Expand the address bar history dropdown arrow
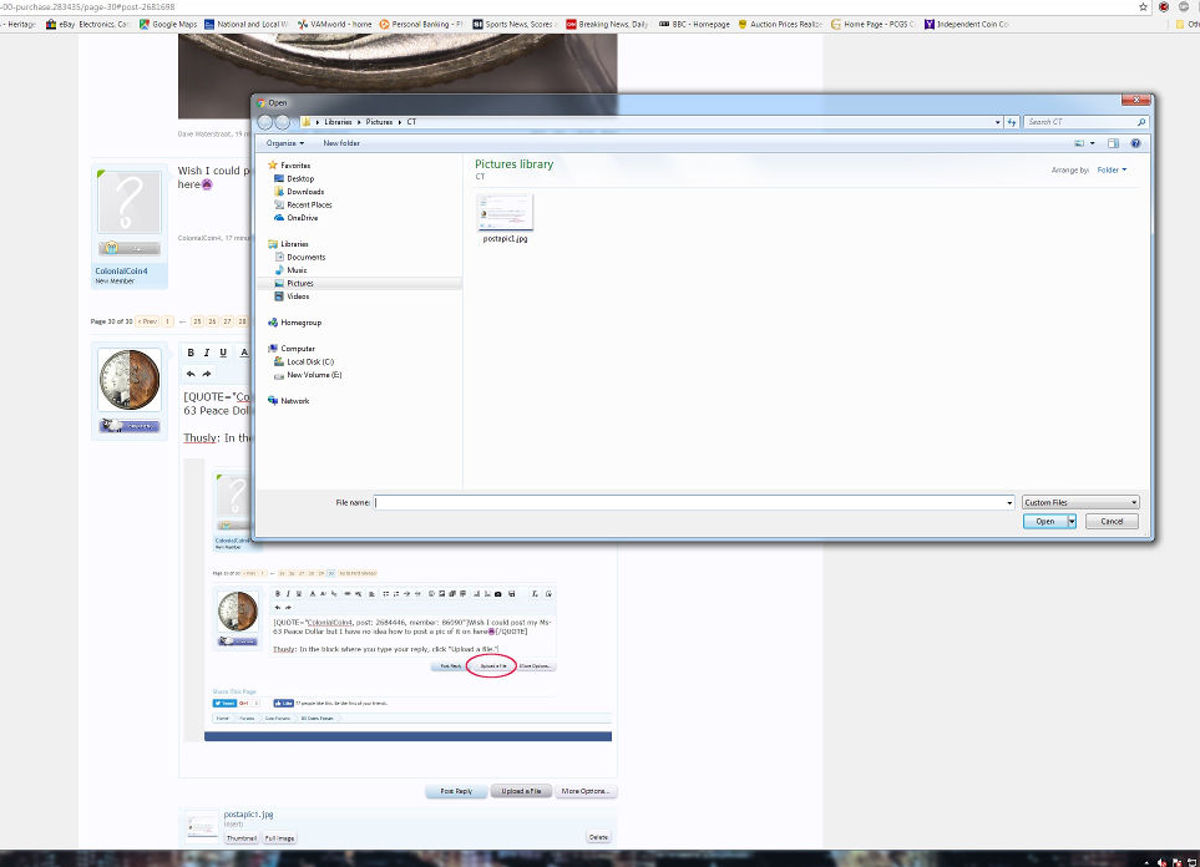1200x867 pixels. click(x=998, y=122)
